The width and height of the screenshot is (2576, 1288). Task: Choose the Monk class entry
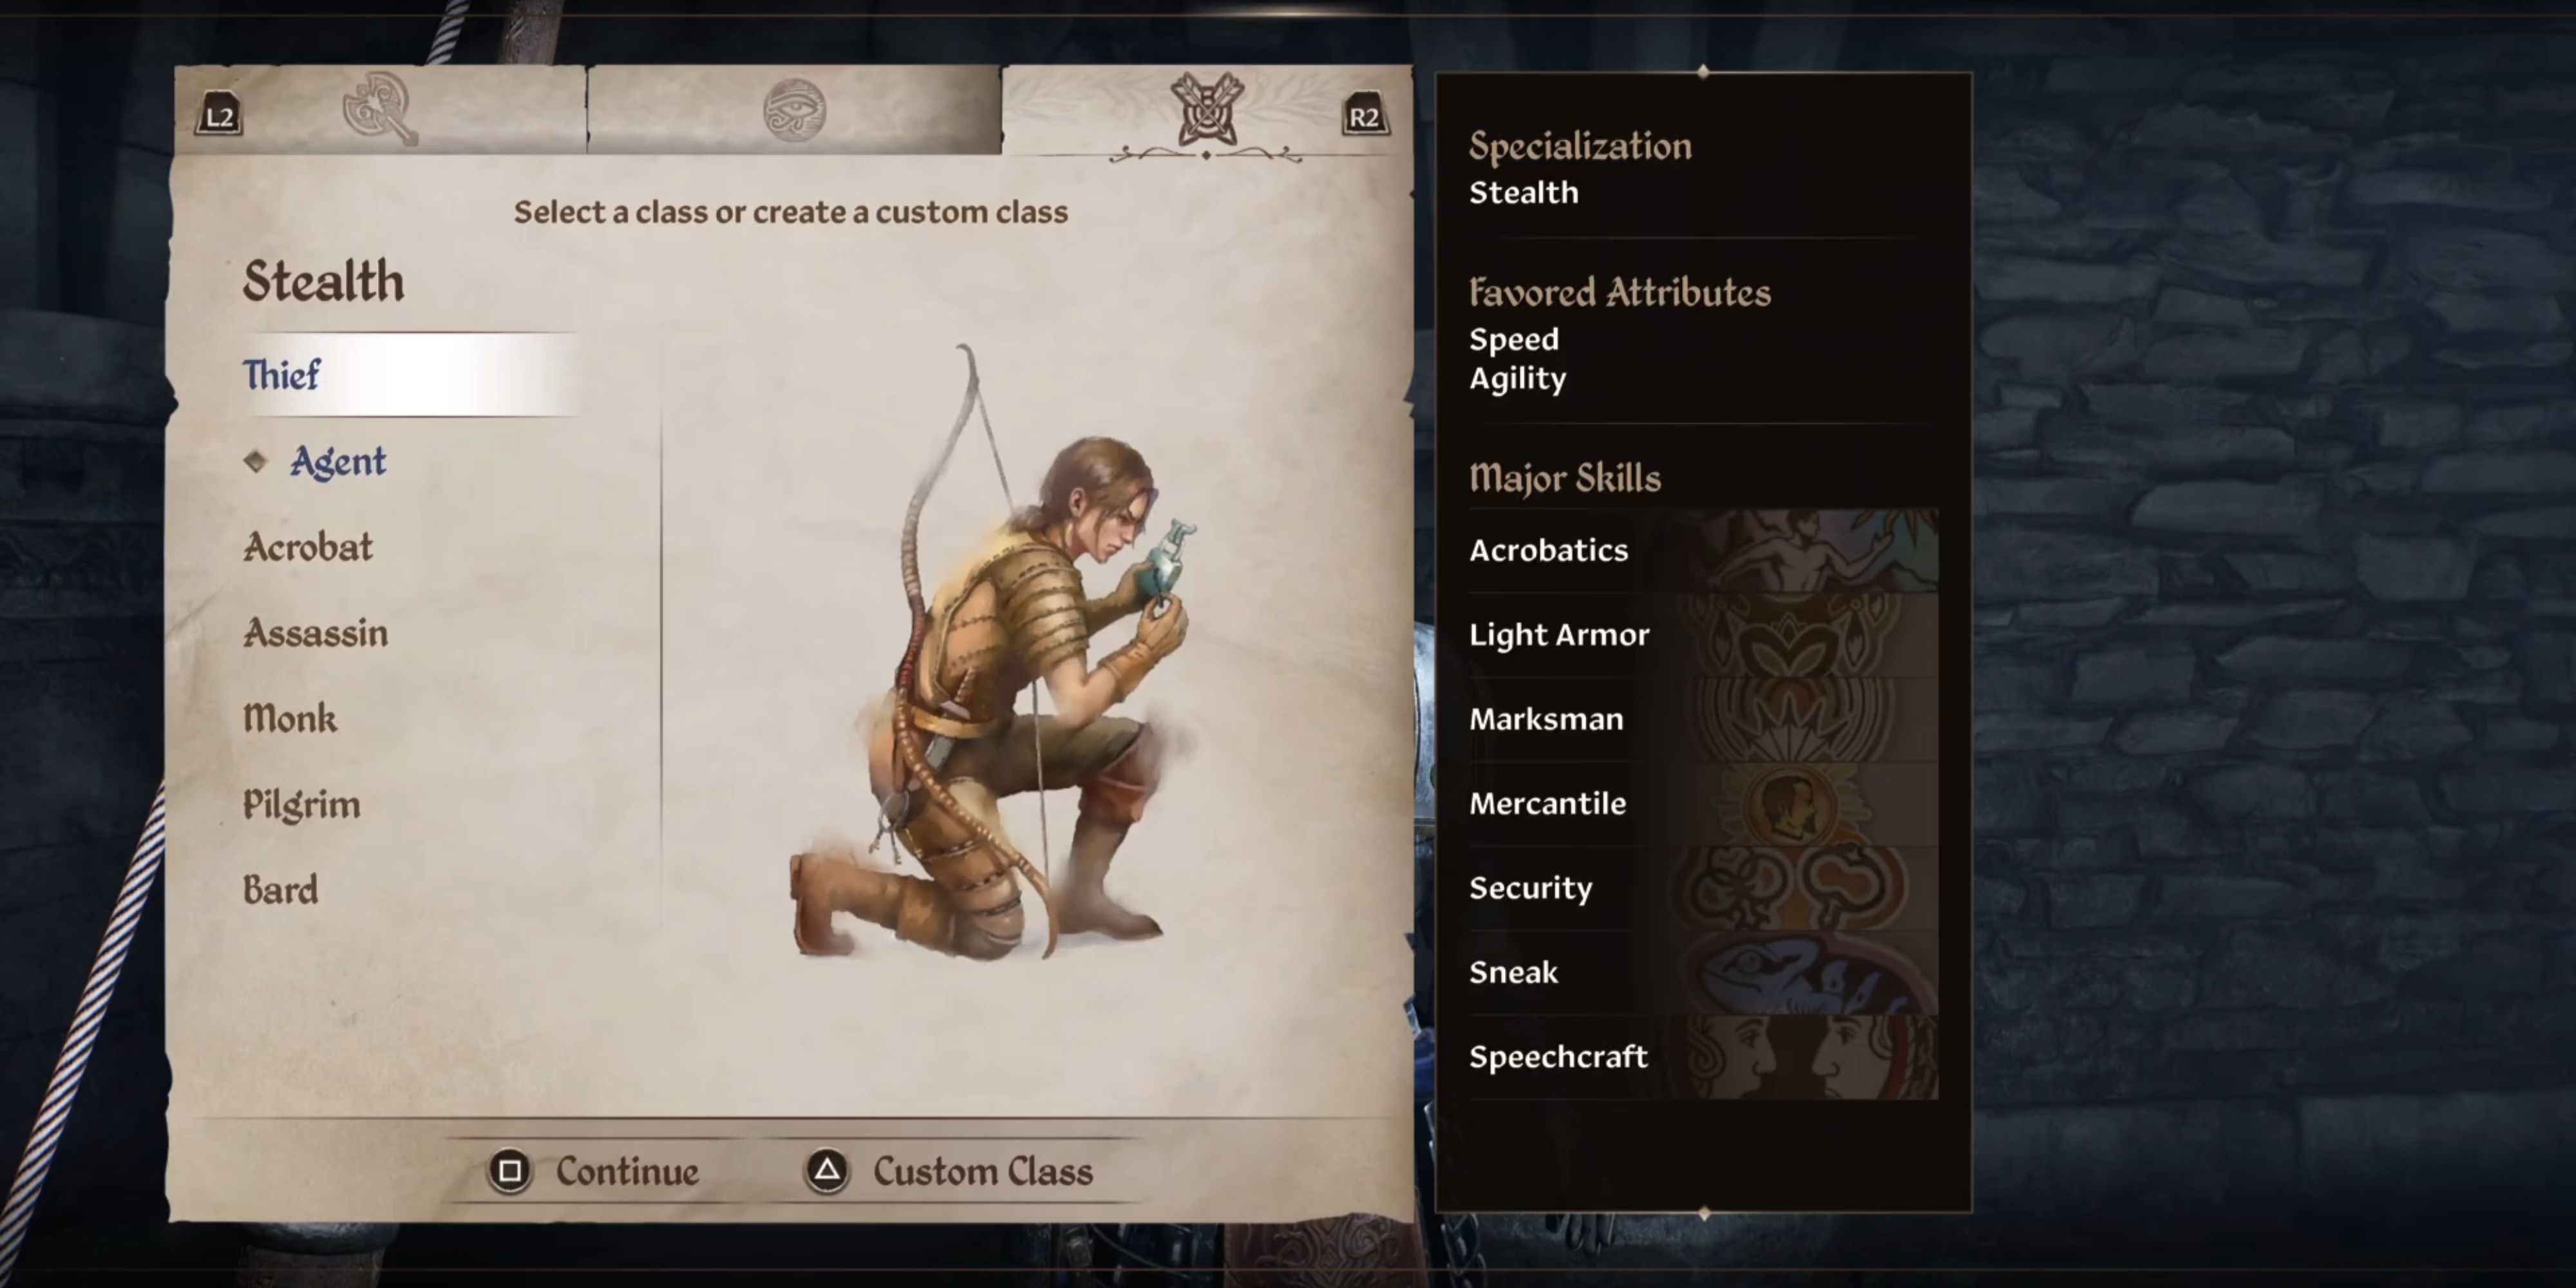coord(290,718)
